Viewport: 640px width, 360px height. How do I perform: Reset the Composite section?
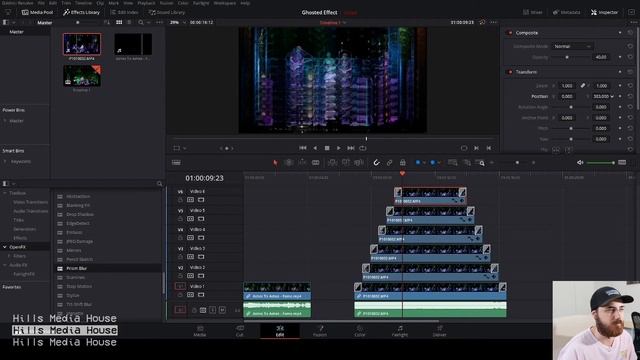(631, 33)
